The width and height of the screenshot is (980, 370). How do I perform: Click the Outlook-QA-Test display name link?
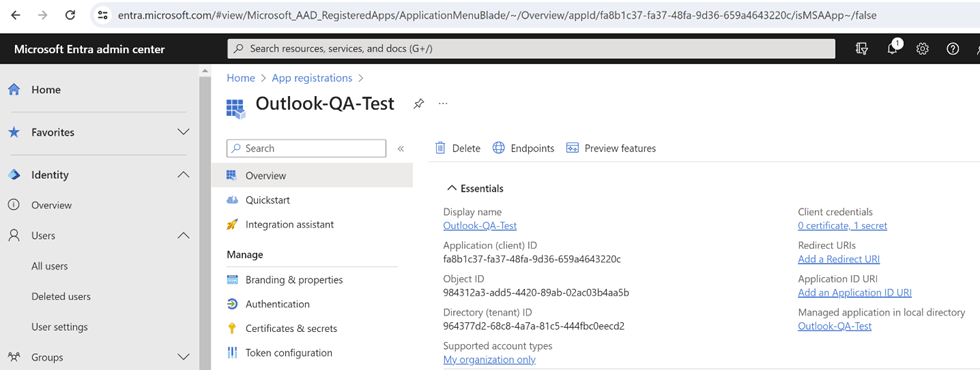coord(480,226)
